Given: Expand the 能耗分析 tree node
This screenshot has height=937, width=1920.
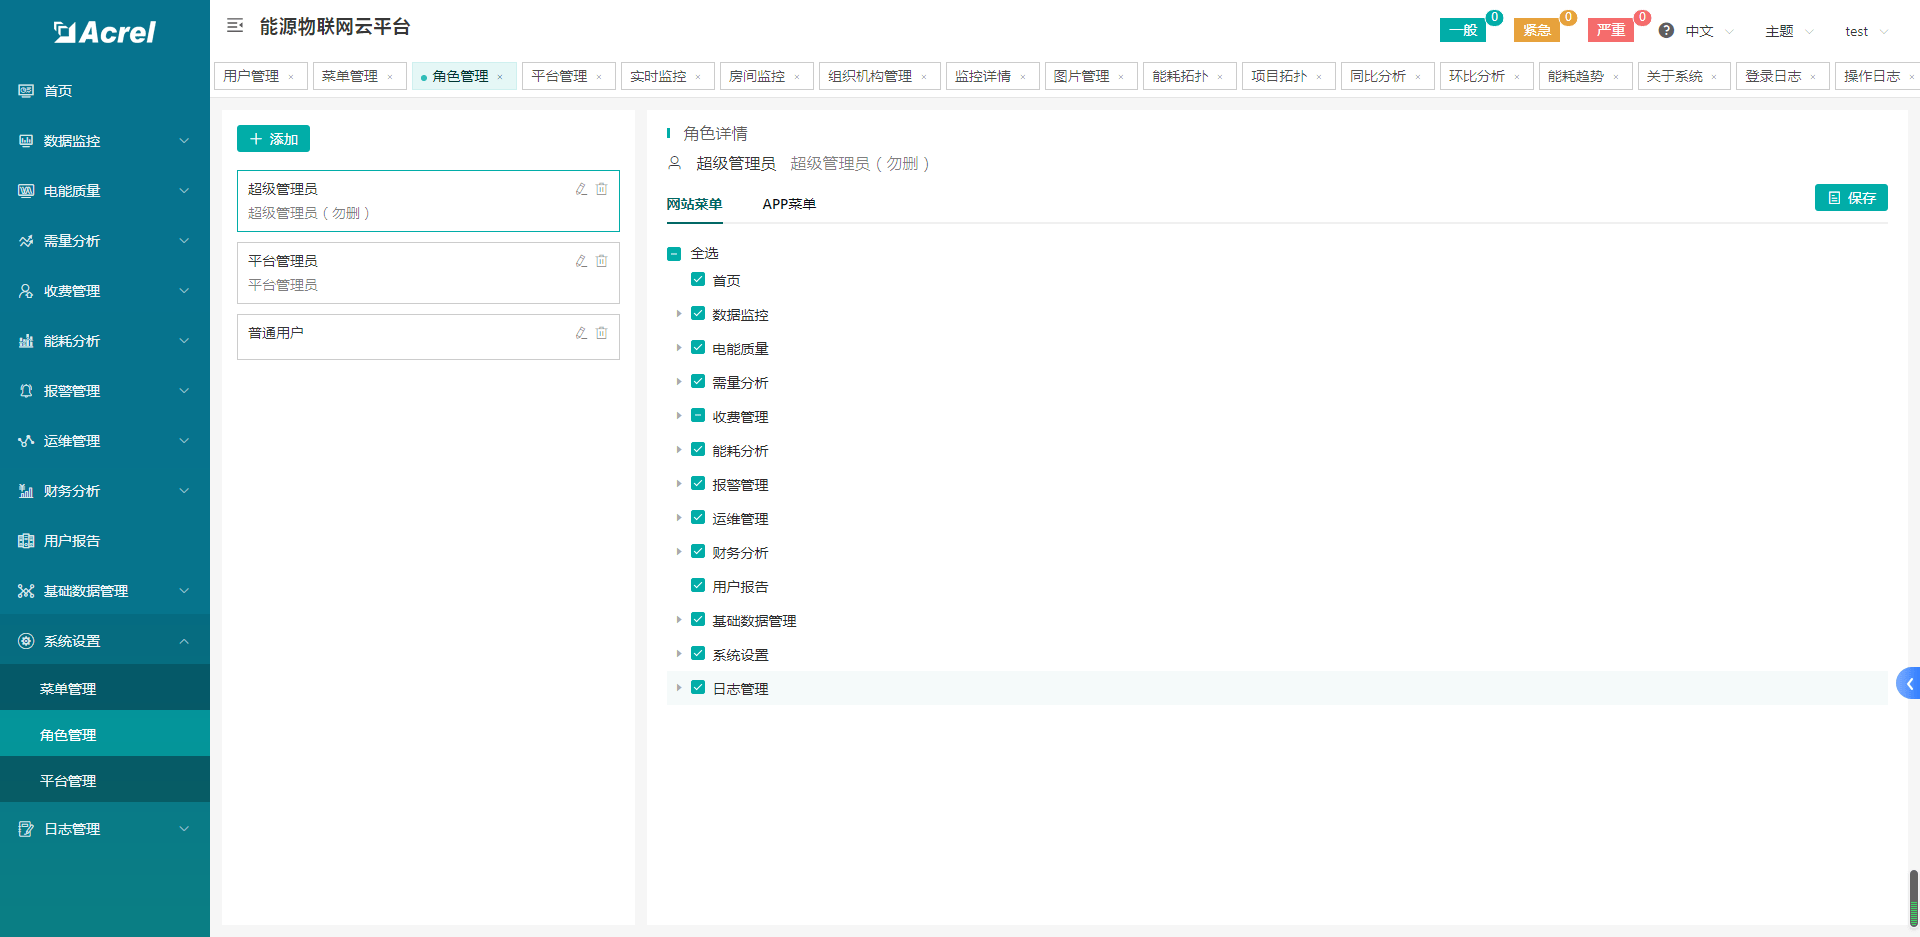Looking at the screenshot, I should tap(678, 450).
